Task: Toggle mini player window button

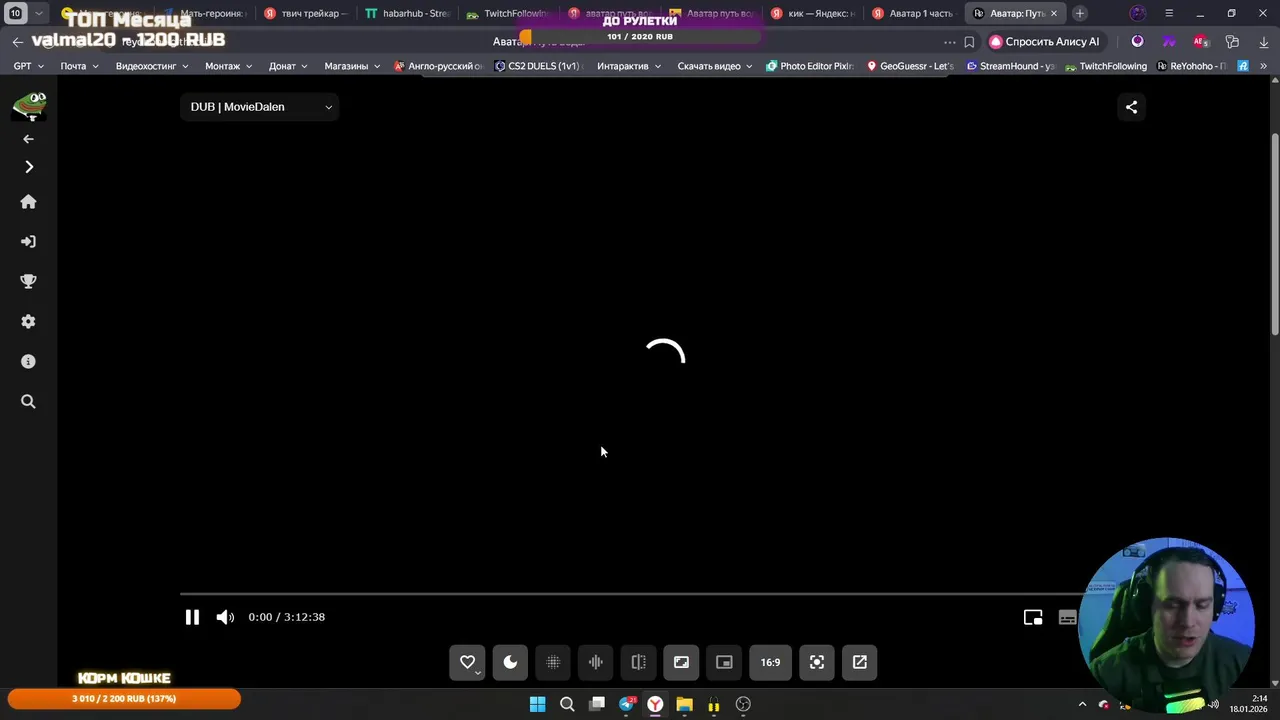Action: (x=724, y=662)
